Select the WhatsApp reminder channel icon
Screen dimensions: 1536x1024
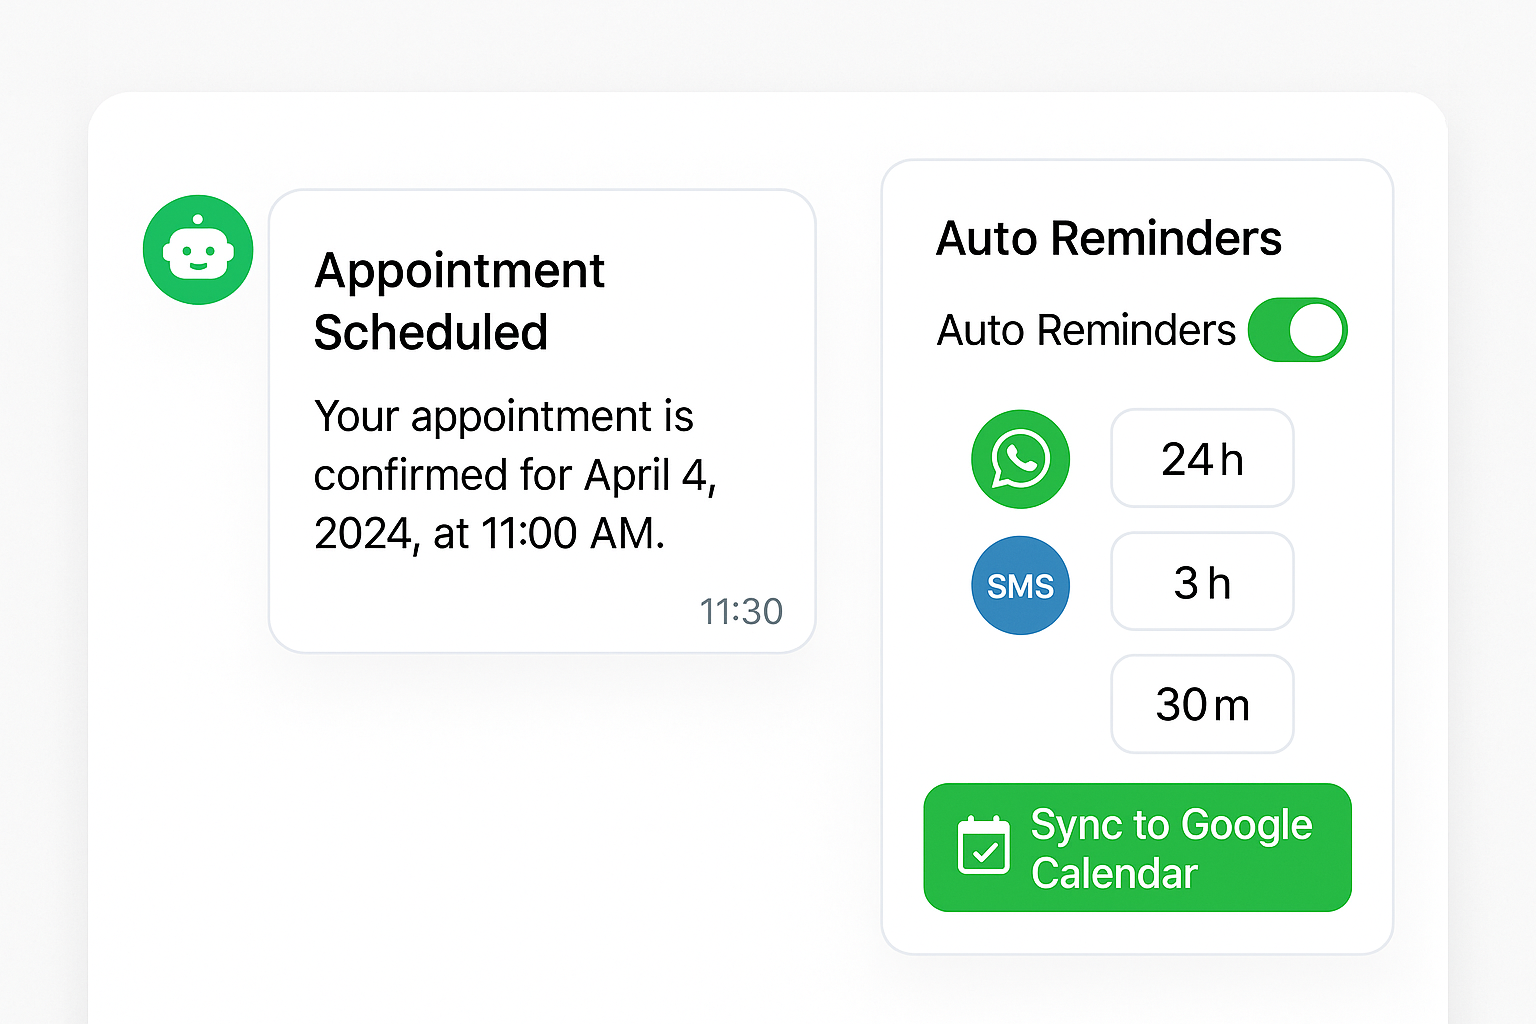[1020, 459]
